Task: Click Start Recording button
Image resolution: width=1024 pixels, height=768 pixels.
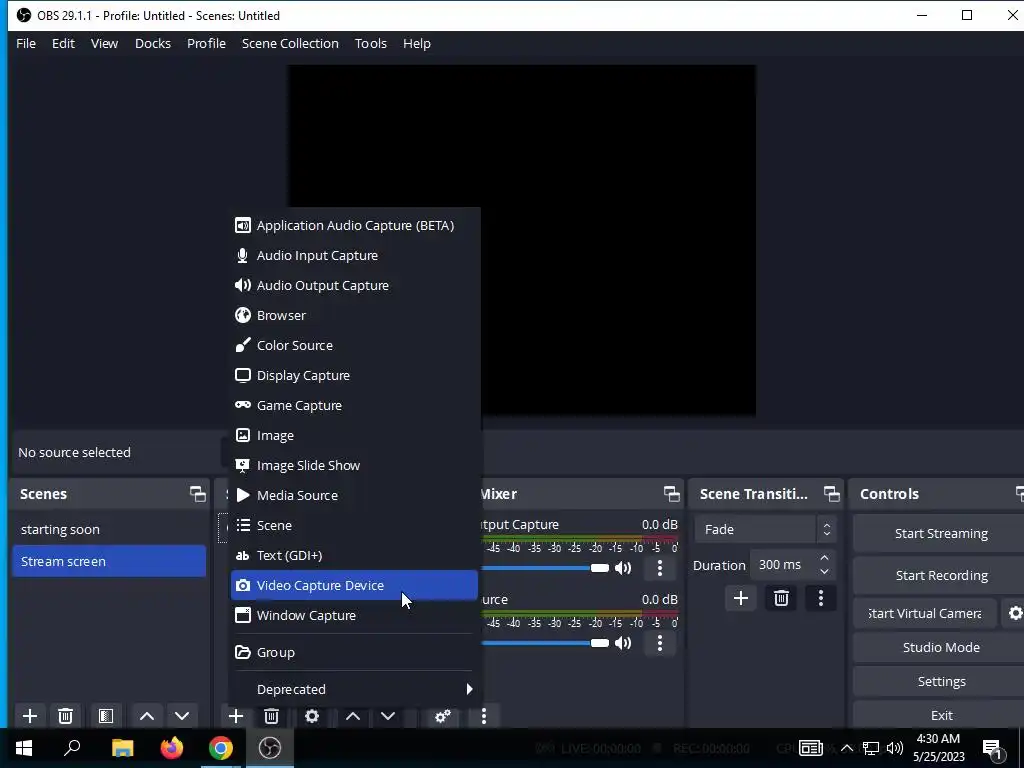Action: point(940,575)
